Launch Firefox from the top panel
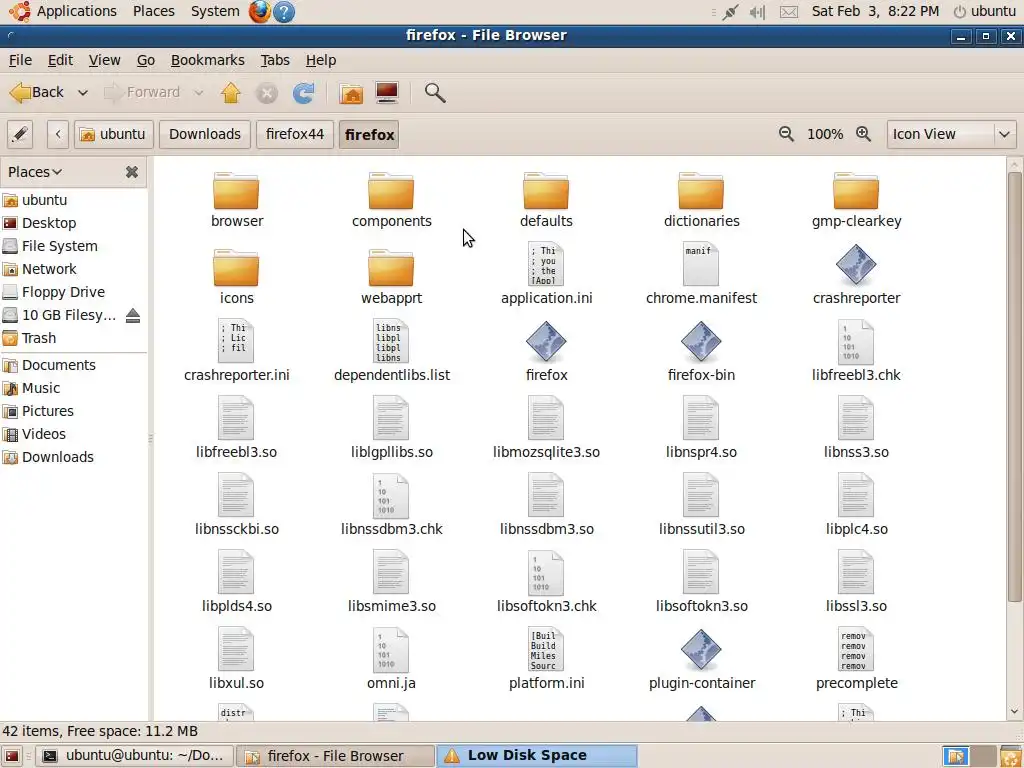1024x768 pixels. coord(259,11)
